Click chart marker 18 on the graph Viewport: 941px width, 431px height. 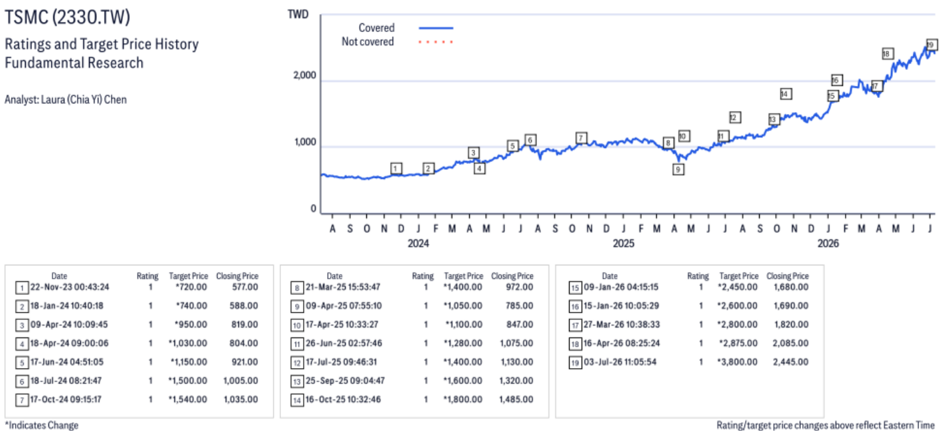(888, 53)
